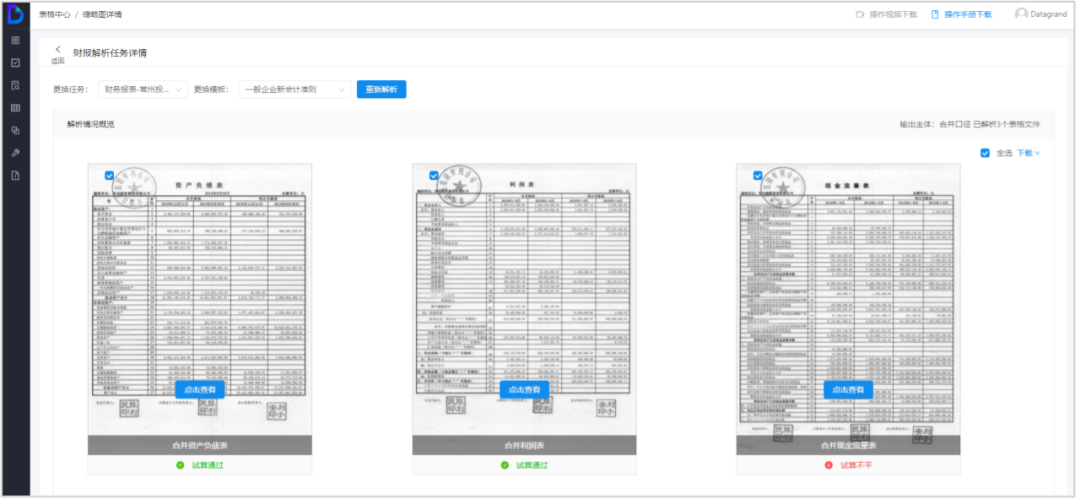
Task: Open the file icon at sidebar bottom
Action: click(x=15, y=175)
